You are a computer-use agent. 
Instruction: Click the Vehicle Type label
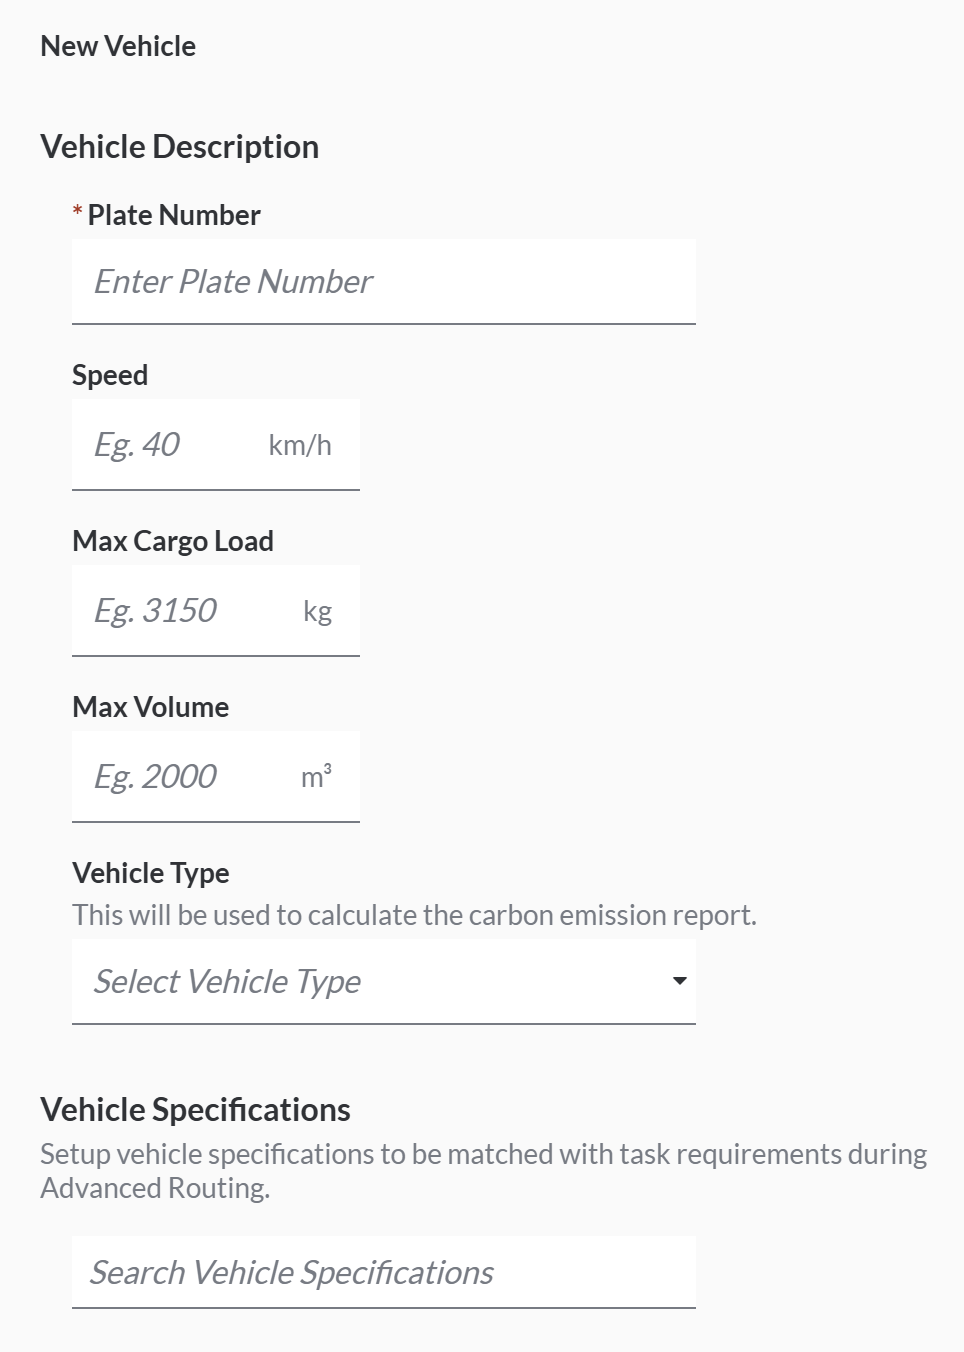(x=151, y=873)
